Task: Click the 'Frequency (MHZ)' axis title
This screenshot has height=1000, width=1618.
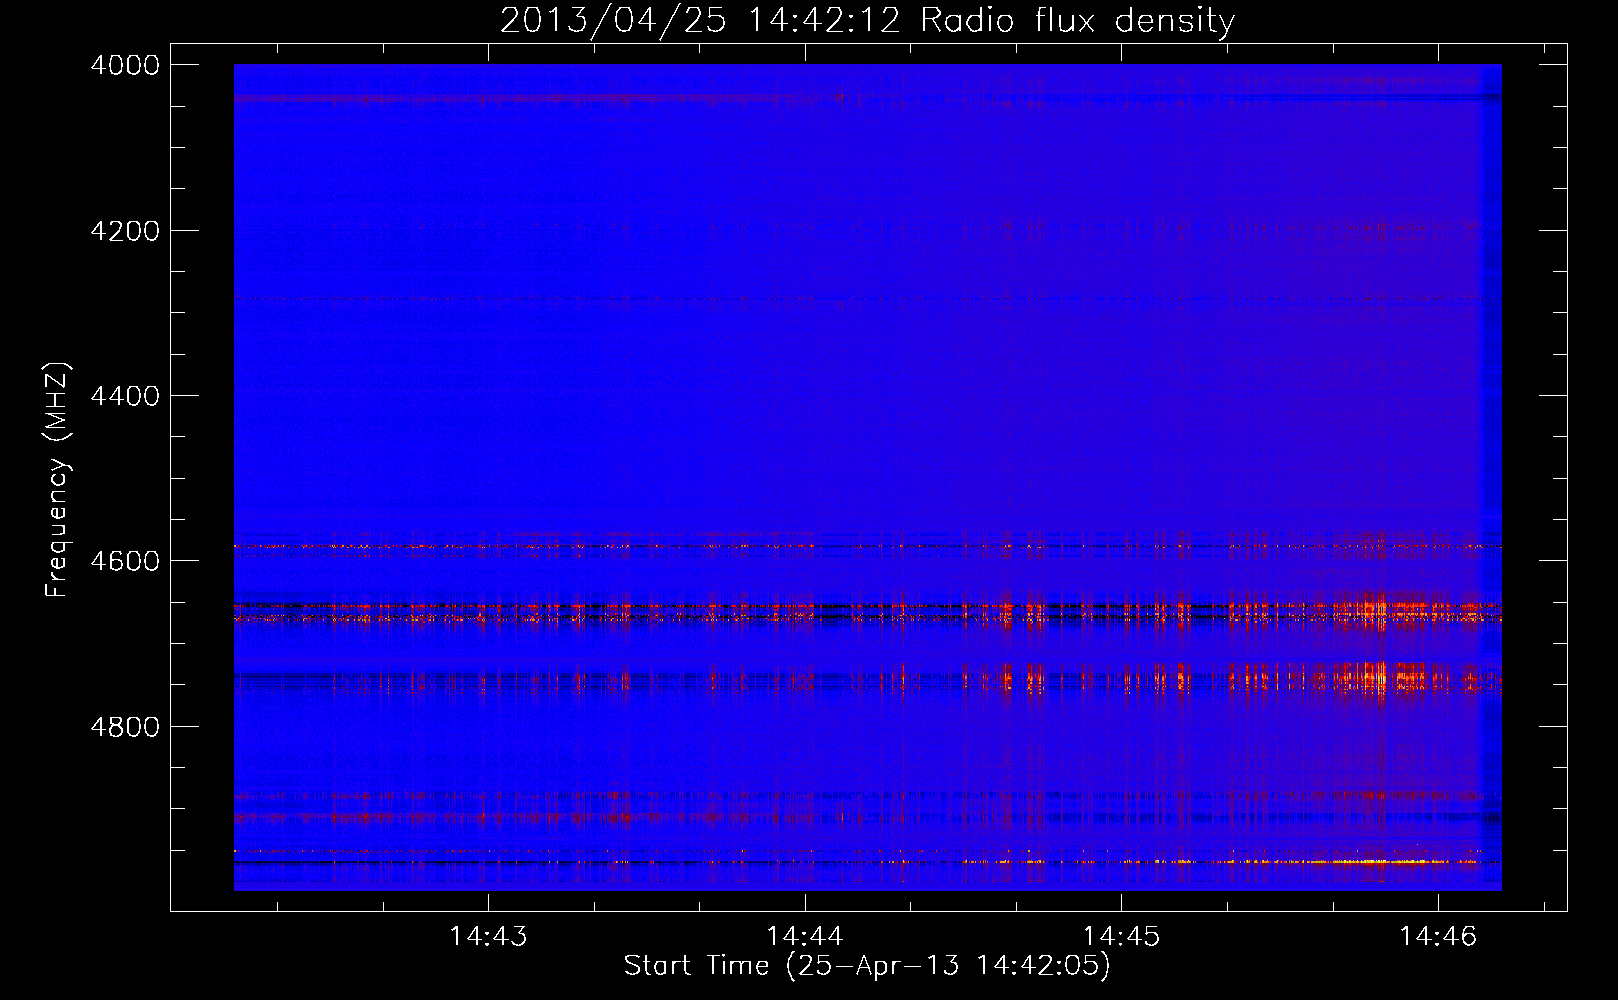Action: (57, 480)
